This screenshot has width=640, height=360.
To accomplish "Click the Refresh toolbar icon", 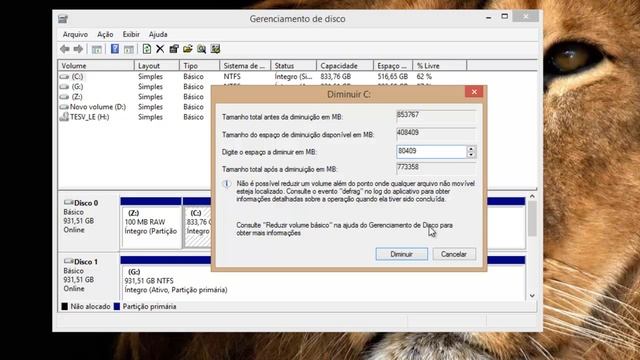I will [147, 49].
